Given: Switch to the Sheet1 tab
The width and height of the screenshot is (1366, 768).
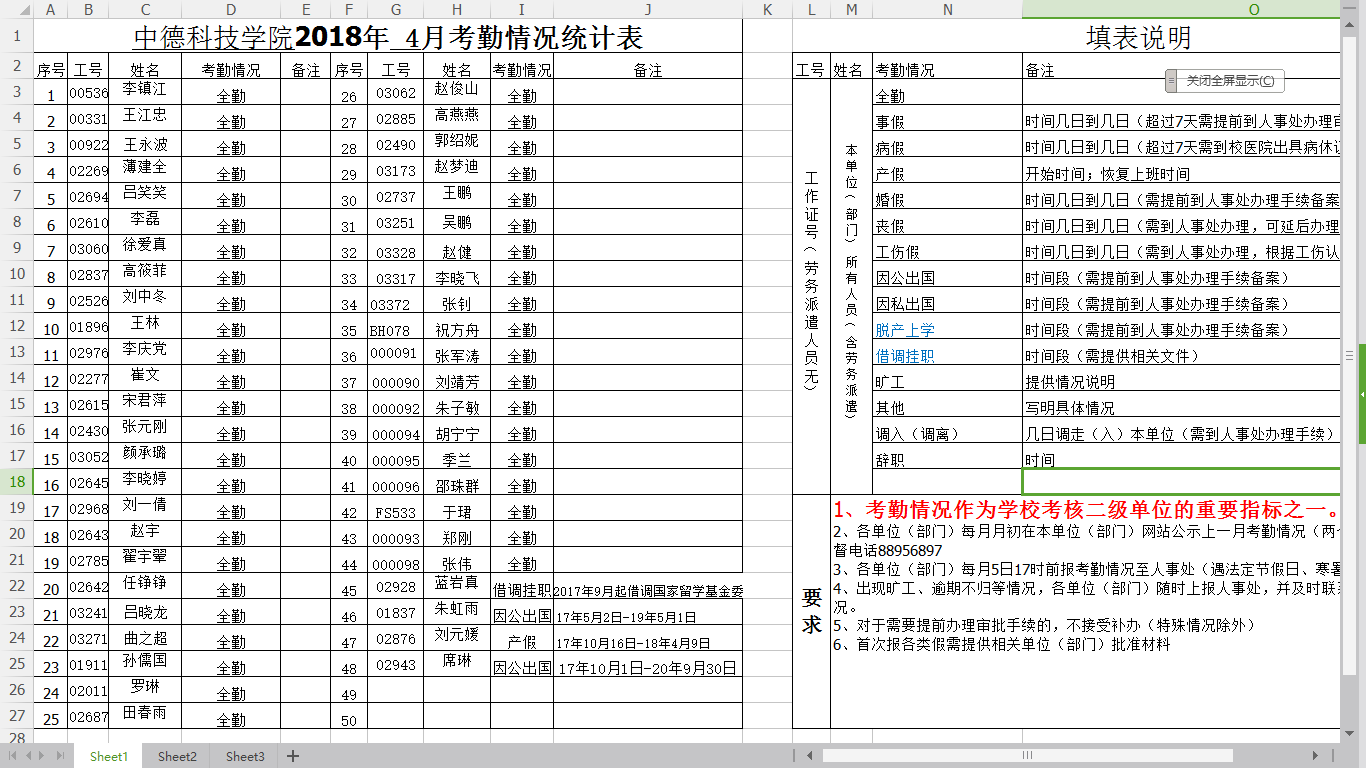Looking at the screenshot, I should (109, 756).
